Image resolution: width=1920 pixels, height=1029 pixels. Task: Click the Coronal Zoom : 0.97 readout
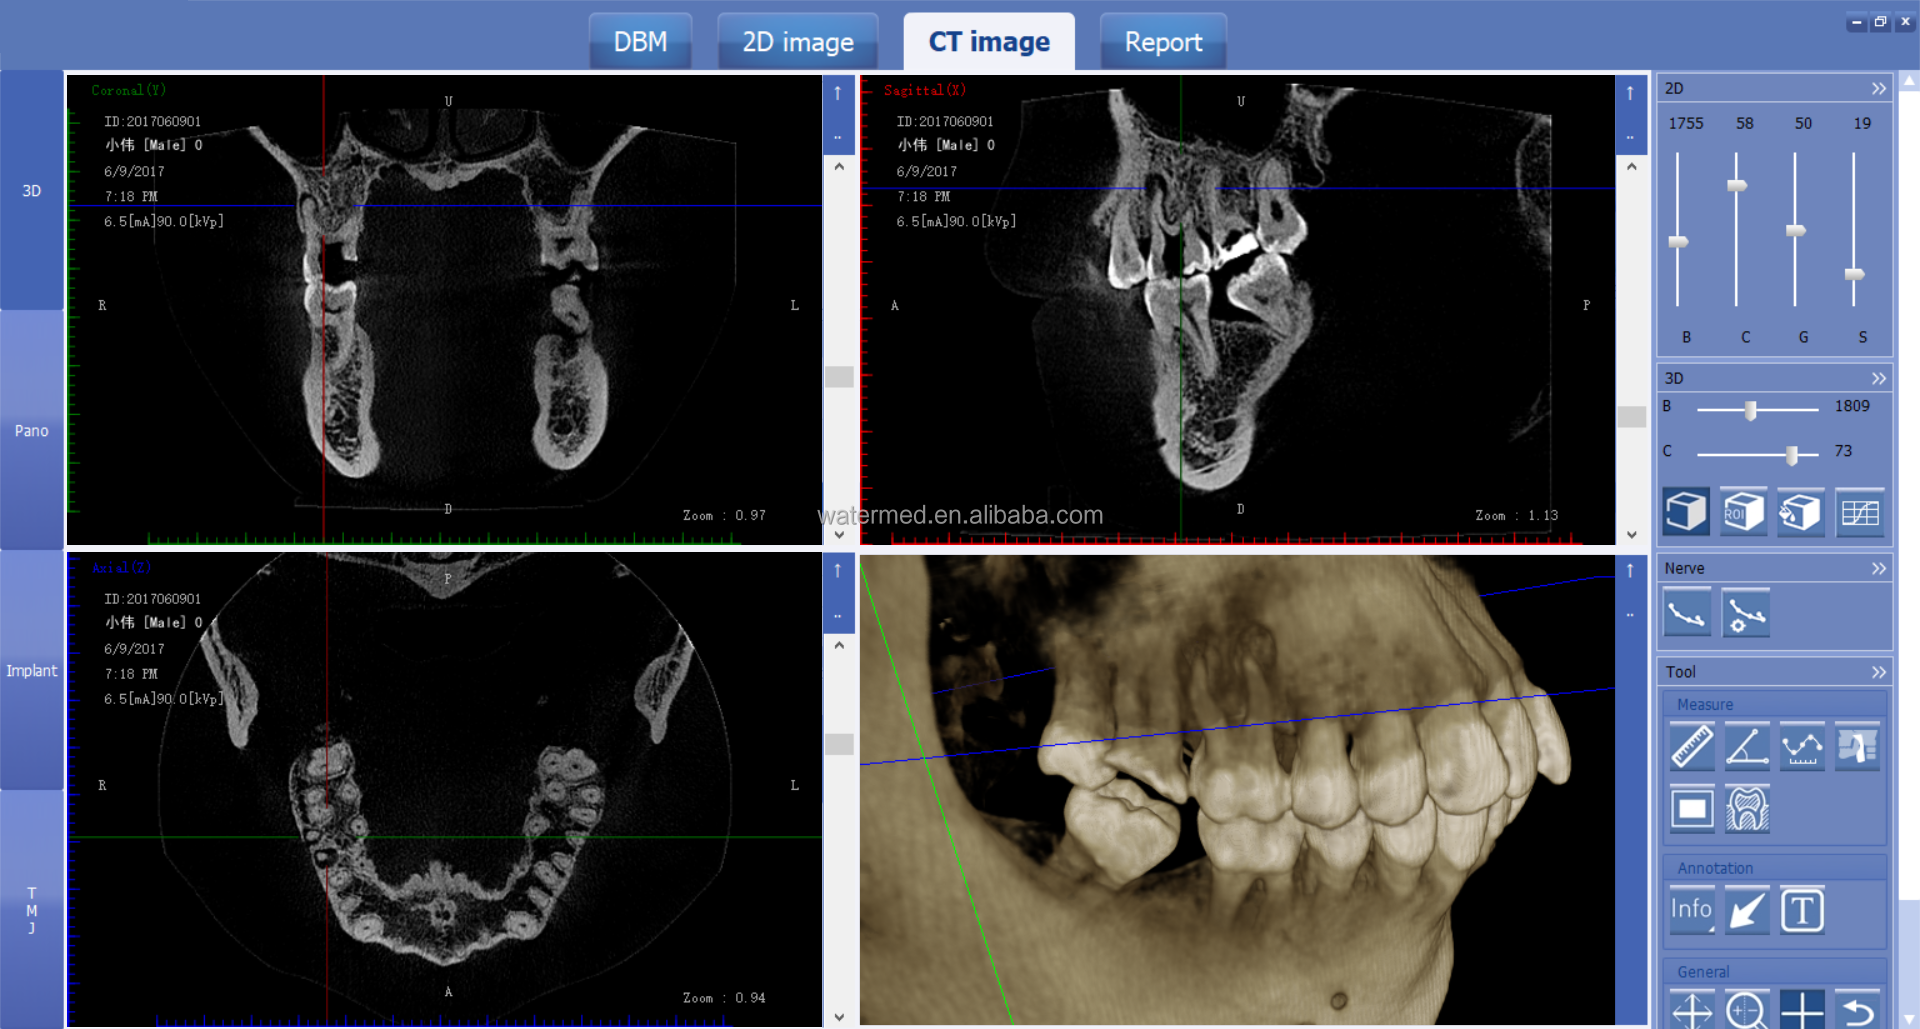724,516
